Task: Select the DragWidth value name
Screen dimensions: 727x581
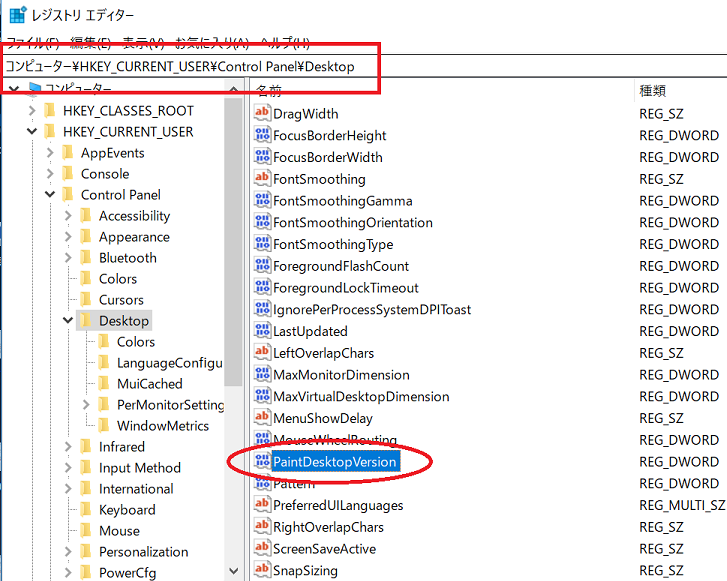Action: (306, 114)
